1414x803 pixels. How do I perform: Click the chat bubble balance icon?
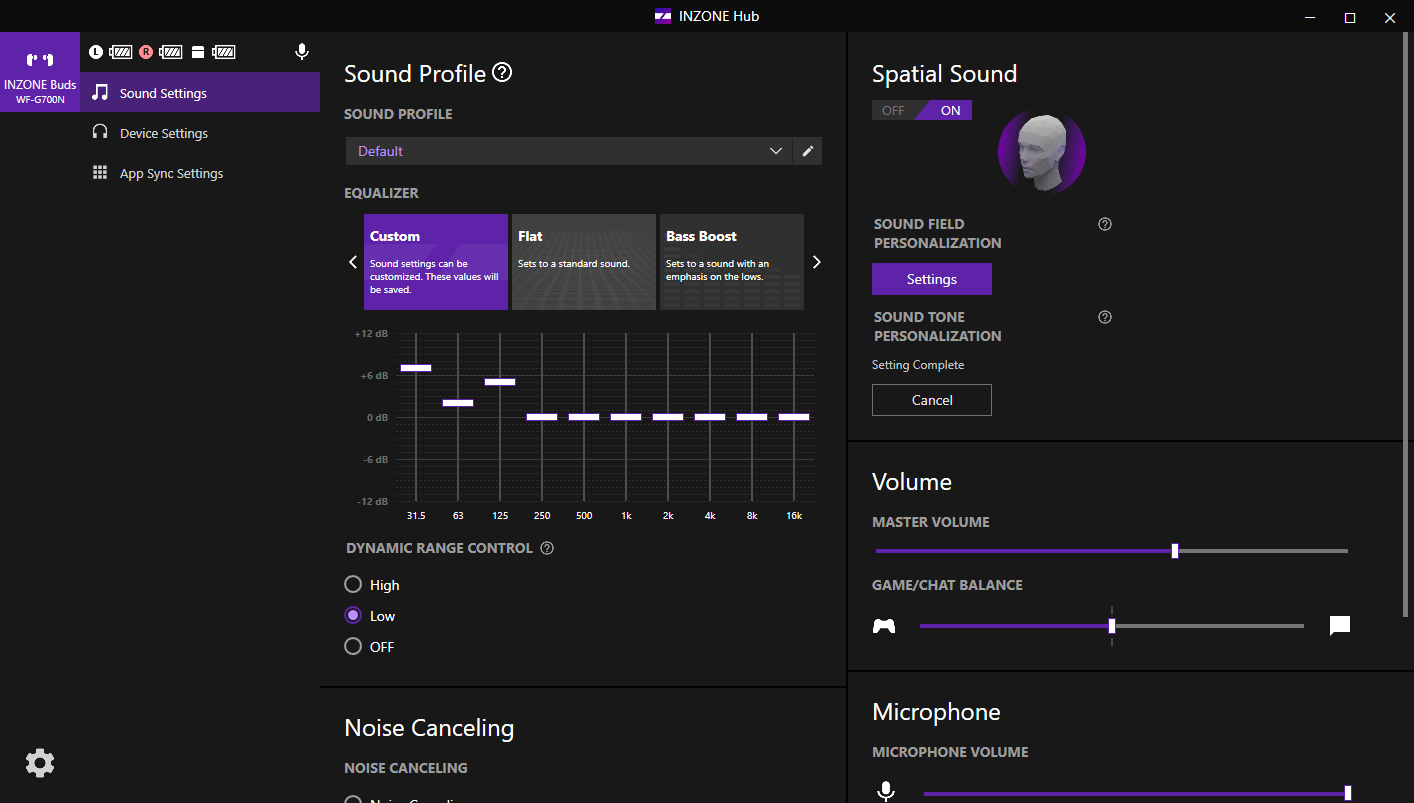(1340, 626)
